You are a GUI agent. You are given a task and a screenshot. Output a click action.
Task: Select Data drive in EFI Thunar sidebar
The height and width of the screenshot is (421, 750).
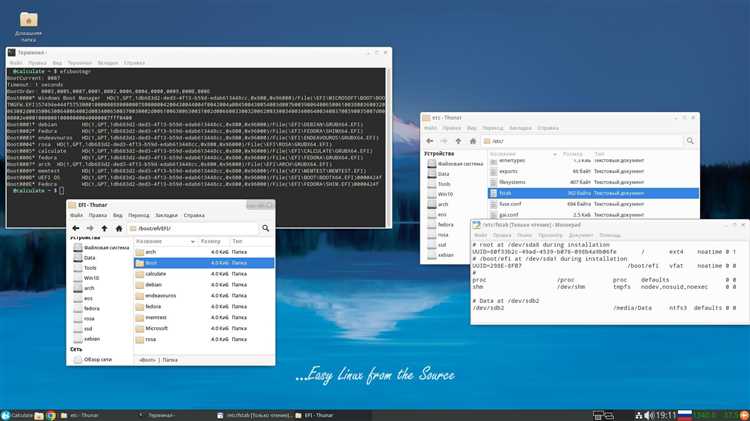[x=84, y=258]
